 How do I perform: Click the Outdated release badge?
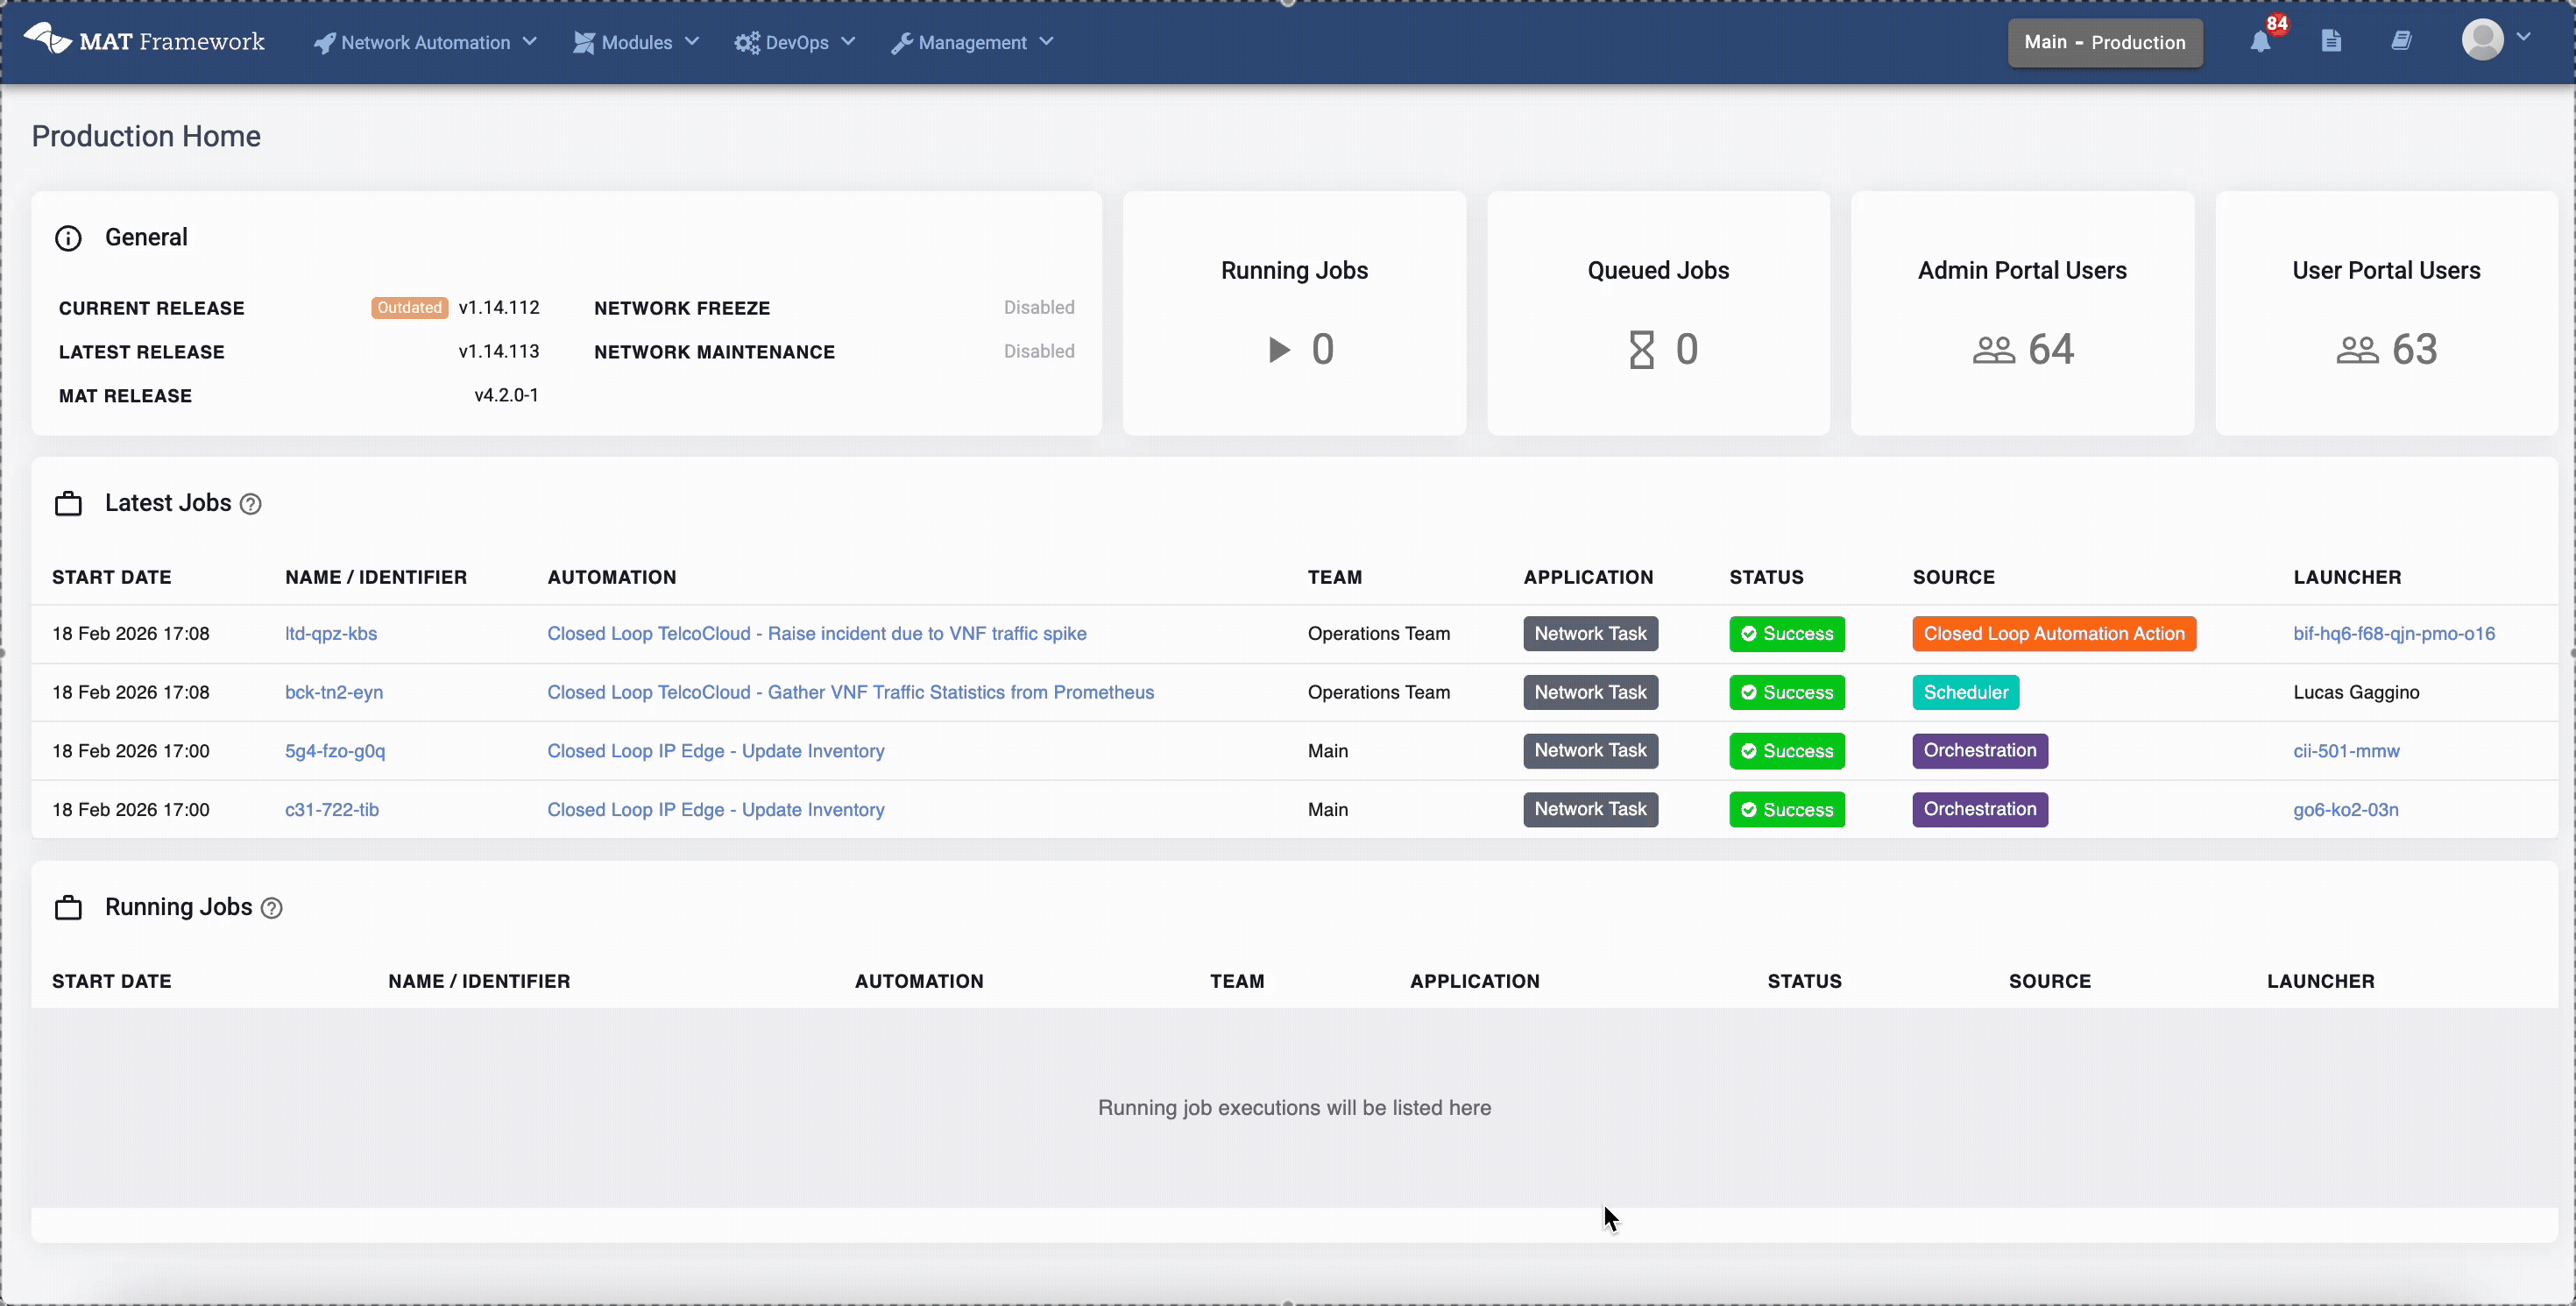click(x=409, y=308)
